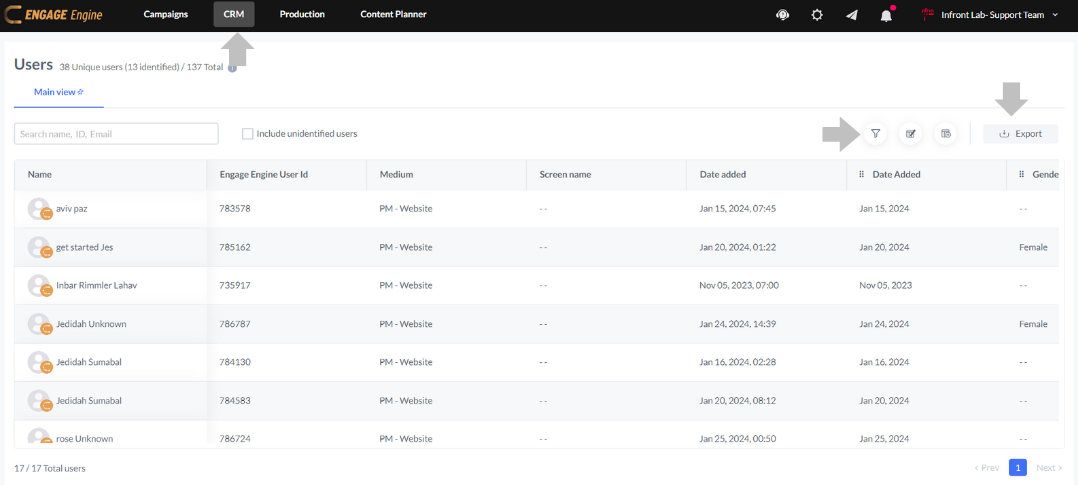Open the support headset icon

pos(782,15)
